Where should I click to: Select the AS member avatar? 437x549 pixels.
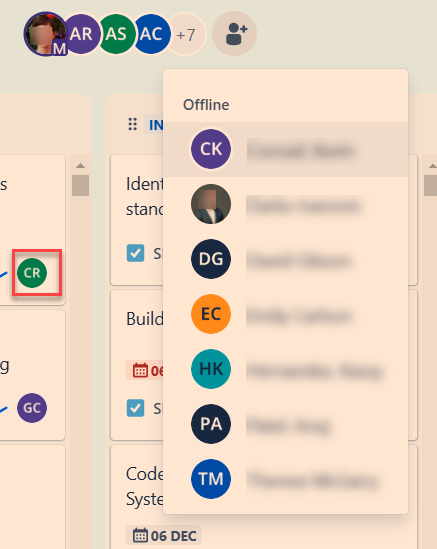click(116, 34)
